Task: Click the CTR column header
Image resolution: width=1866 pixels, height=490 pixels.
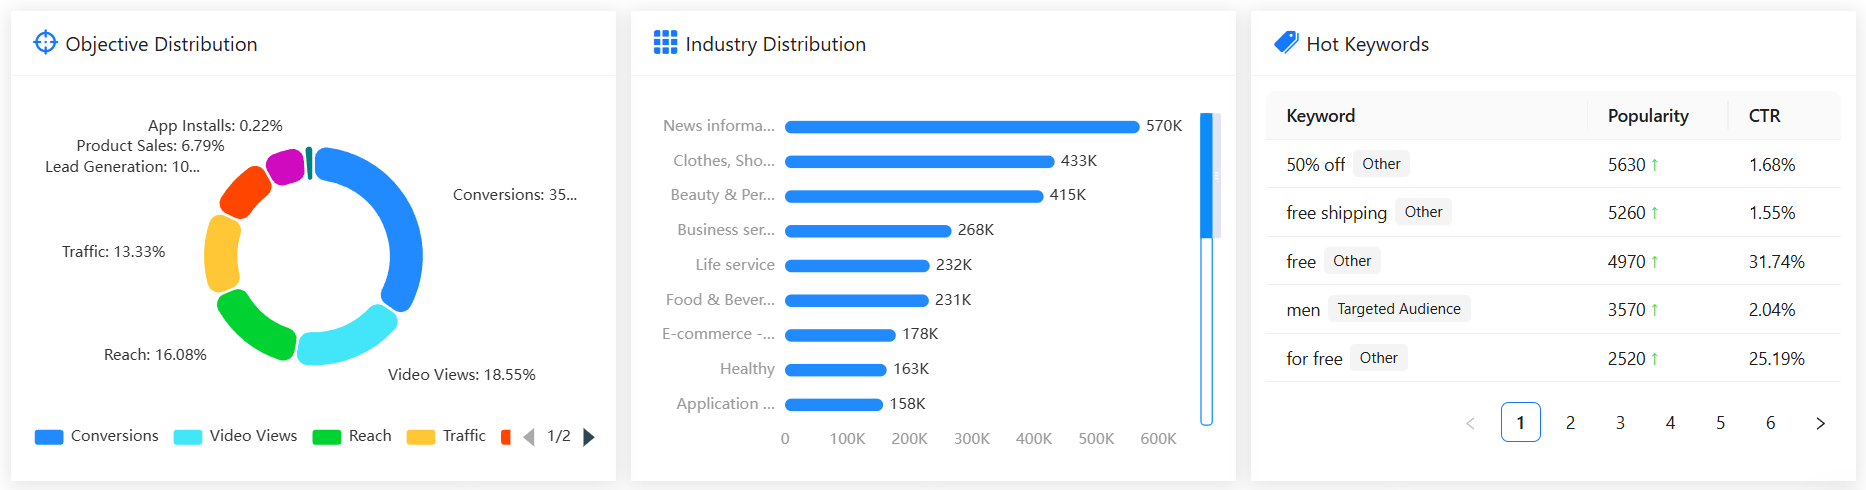Action: (x=1764, y=116)
